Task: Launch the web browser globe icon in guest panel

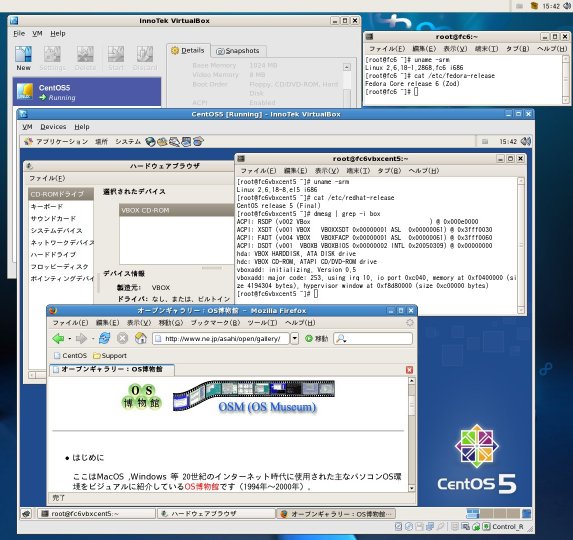Action: point(150,141)
